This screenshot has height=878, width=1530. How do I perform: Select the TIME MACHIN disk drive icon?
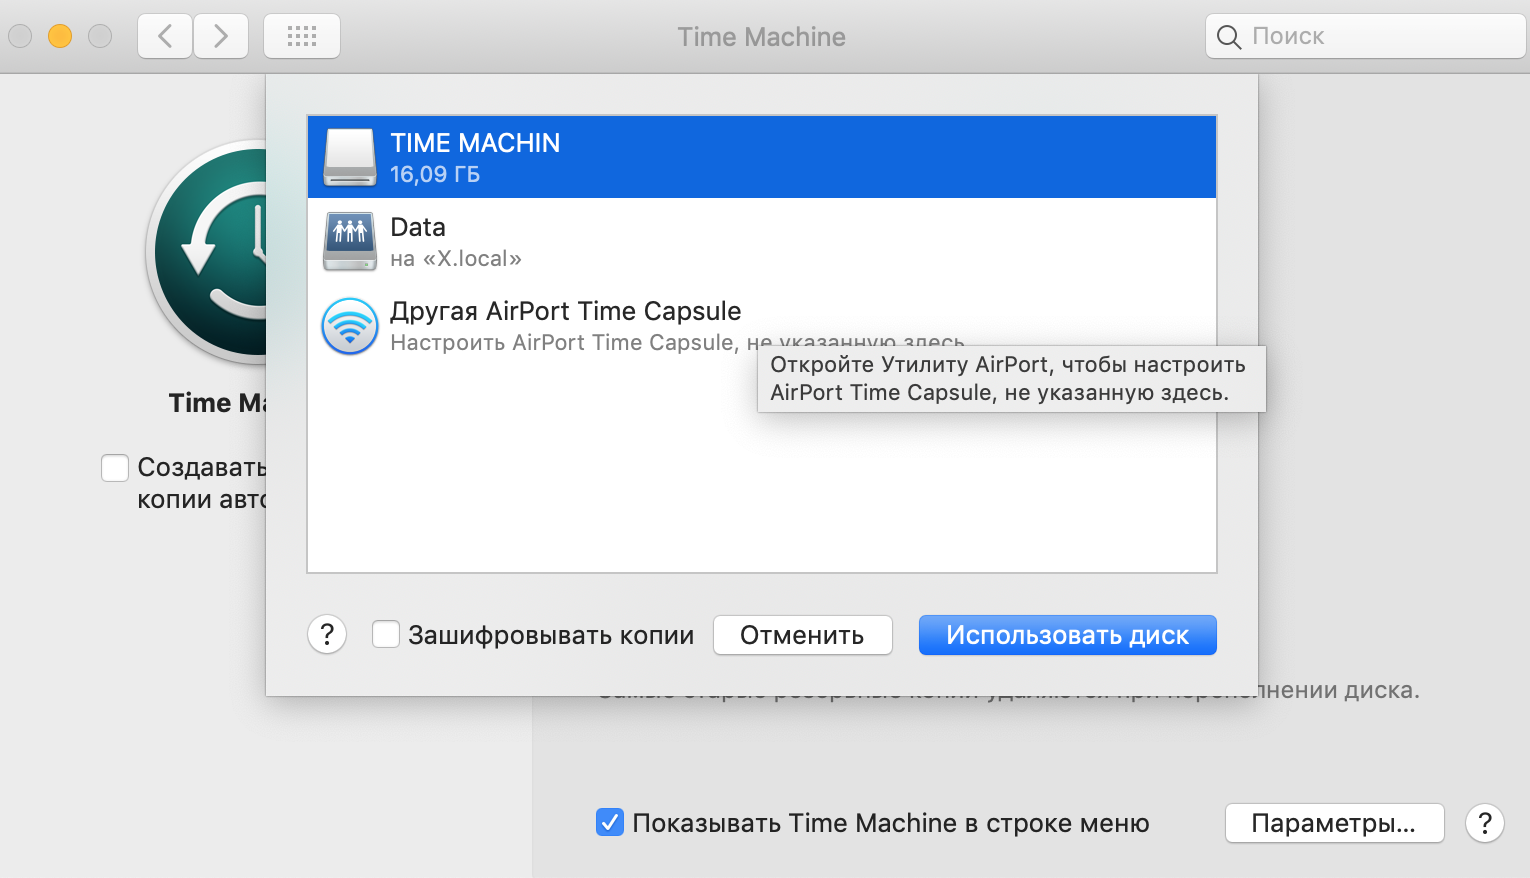click(350, 157)
